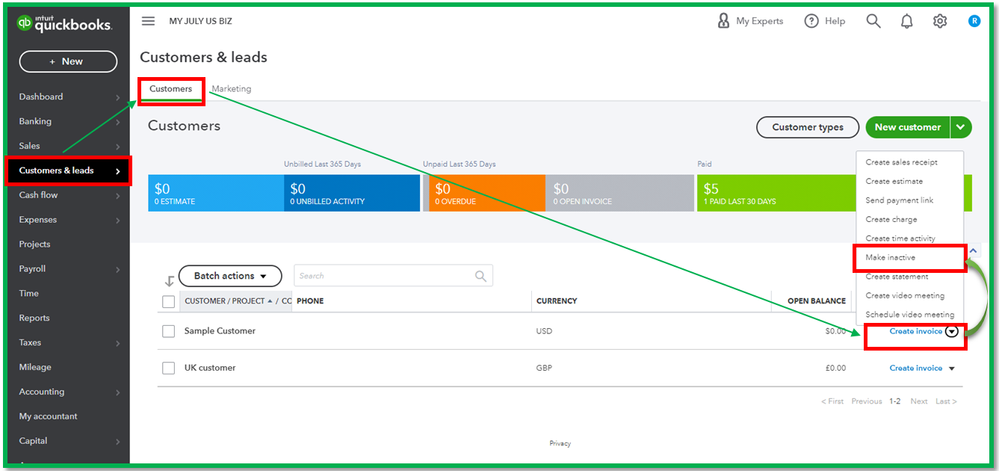Open Time in the sidebar
This screenshot has height=471, width=999.
click(x=29, y=294)
